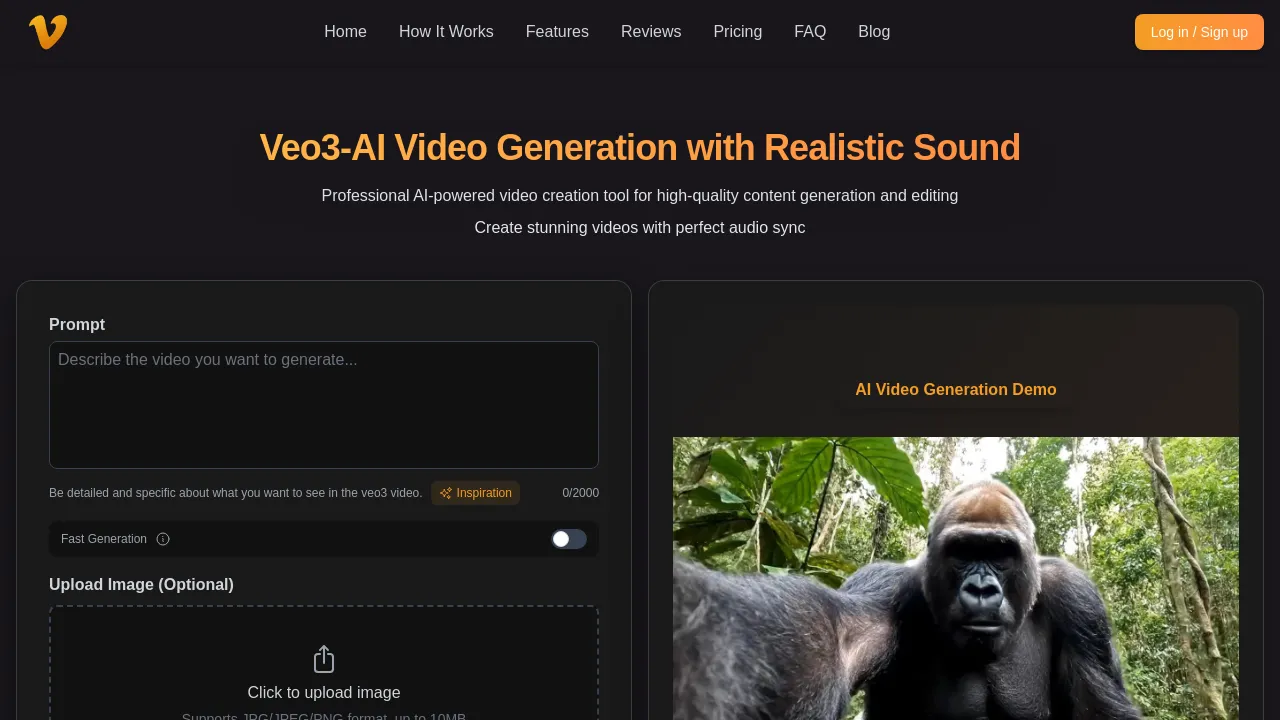Open the FAQ nav link
The image size is (1280, 720).
coord(810,32)
